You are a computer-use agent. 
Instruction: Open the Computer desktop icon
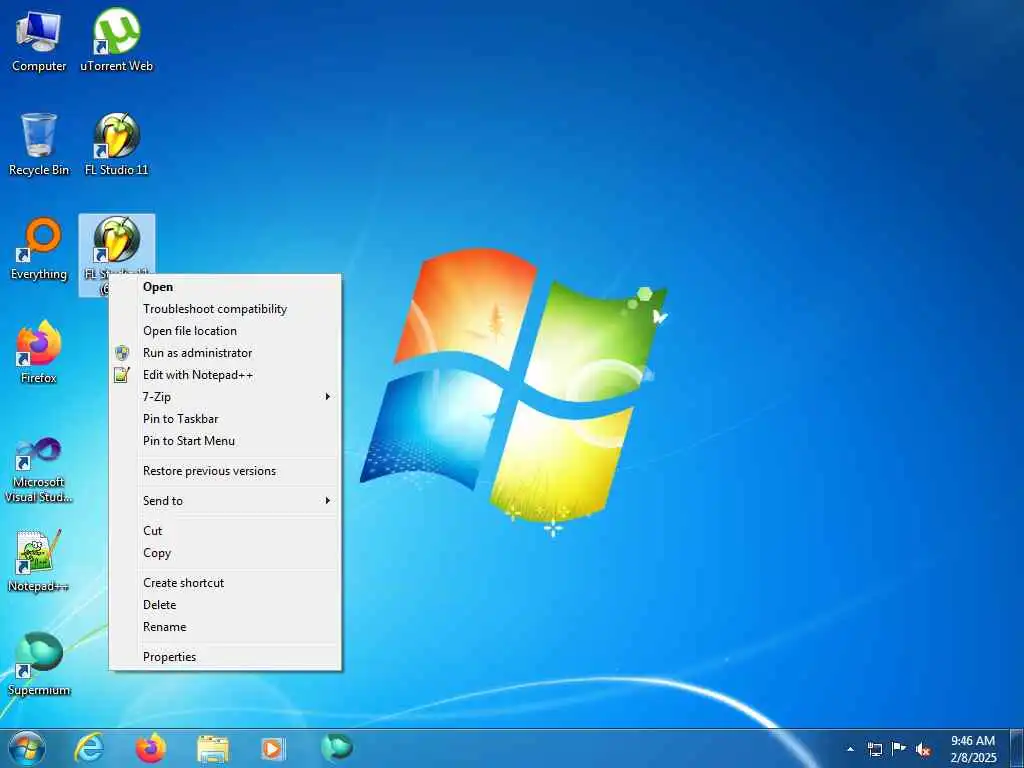coord(39,41)
